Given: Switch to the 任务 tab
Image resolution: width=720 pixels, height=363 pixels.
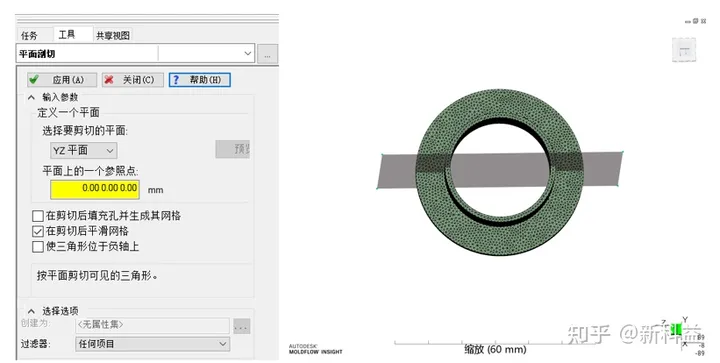Looking at the screenshot, I should tap(29, 35).
